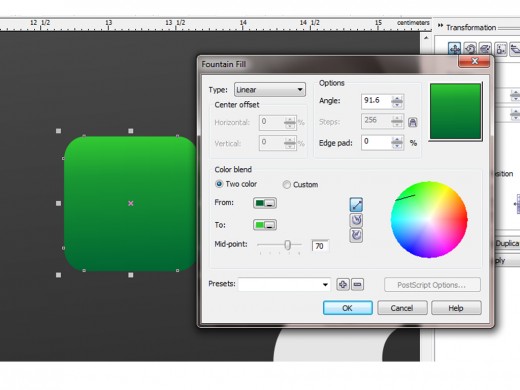Open the From color picker dropdown

(265, 203)
